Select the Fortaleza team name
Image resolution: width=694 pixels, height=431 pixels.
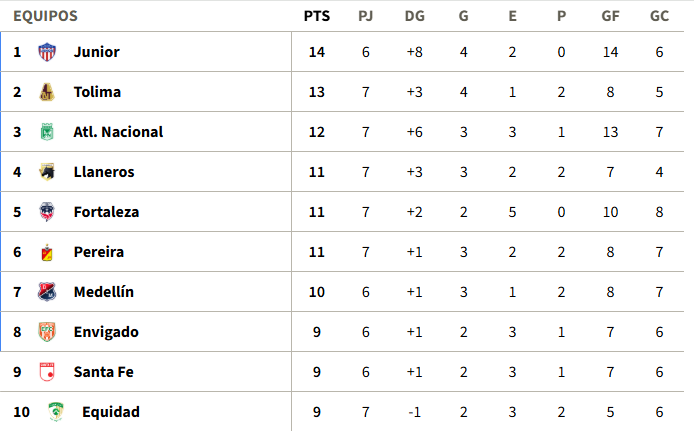tap(106, 212)
